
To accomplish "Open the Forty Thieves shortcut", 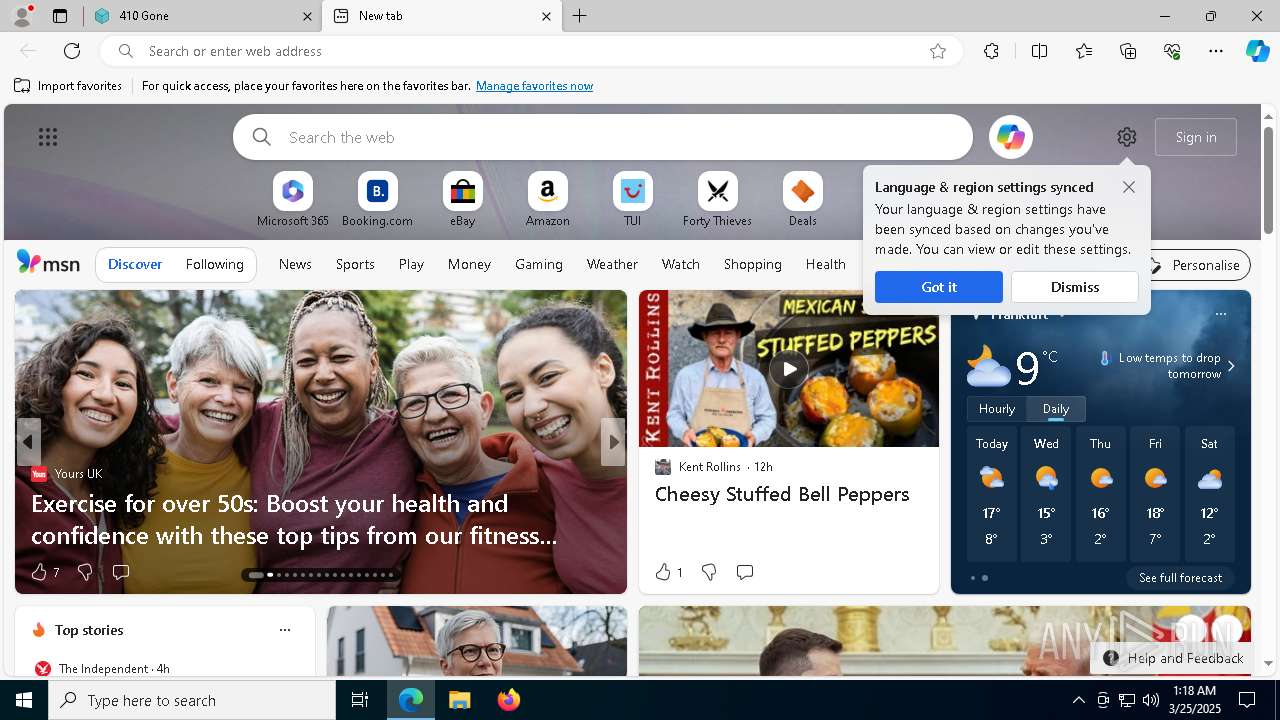I will (x=717, y=200).
